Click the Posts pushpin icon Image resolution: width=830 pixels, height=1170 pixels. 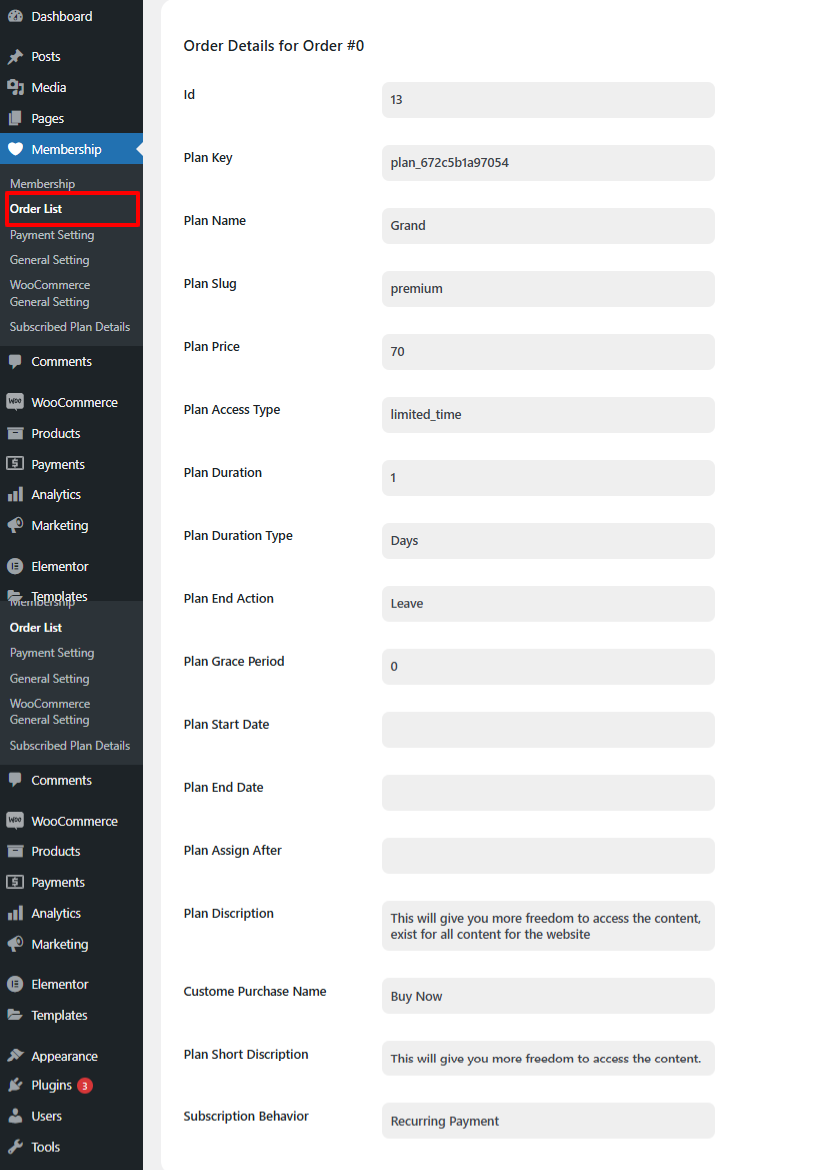pyautogui.click(x=15, y=57)
